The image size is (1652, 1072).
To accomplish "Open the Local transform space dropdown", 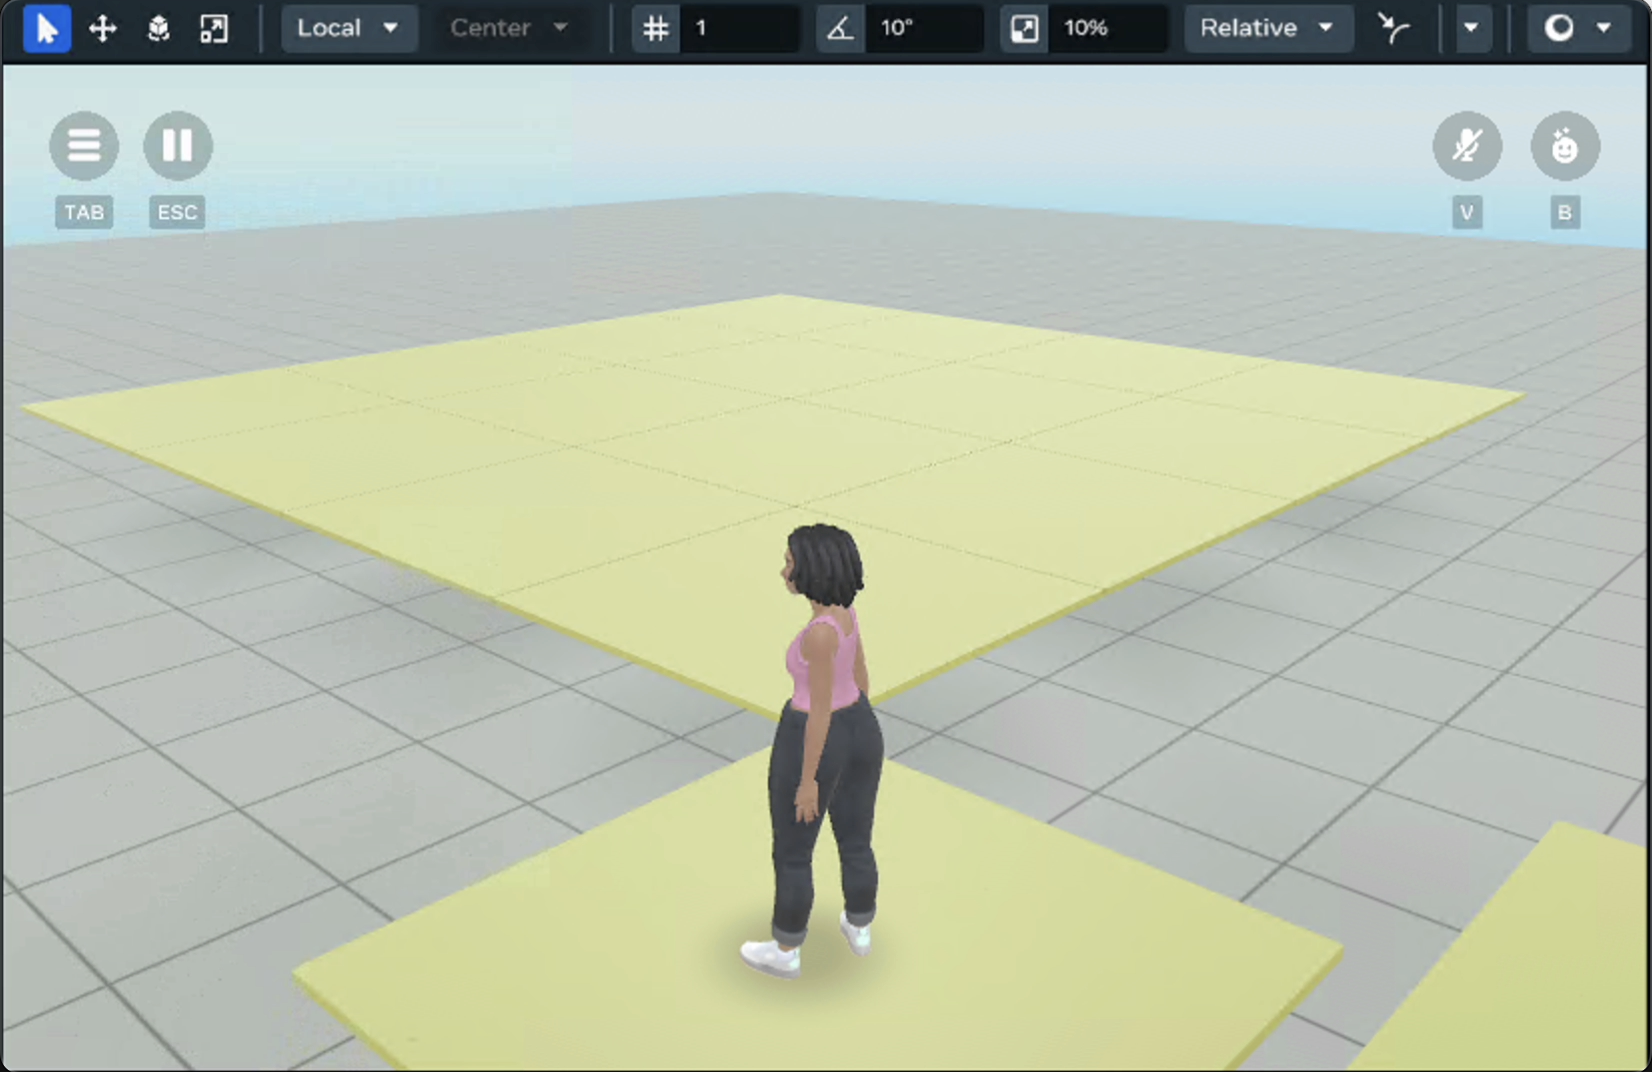I will 347,28.
